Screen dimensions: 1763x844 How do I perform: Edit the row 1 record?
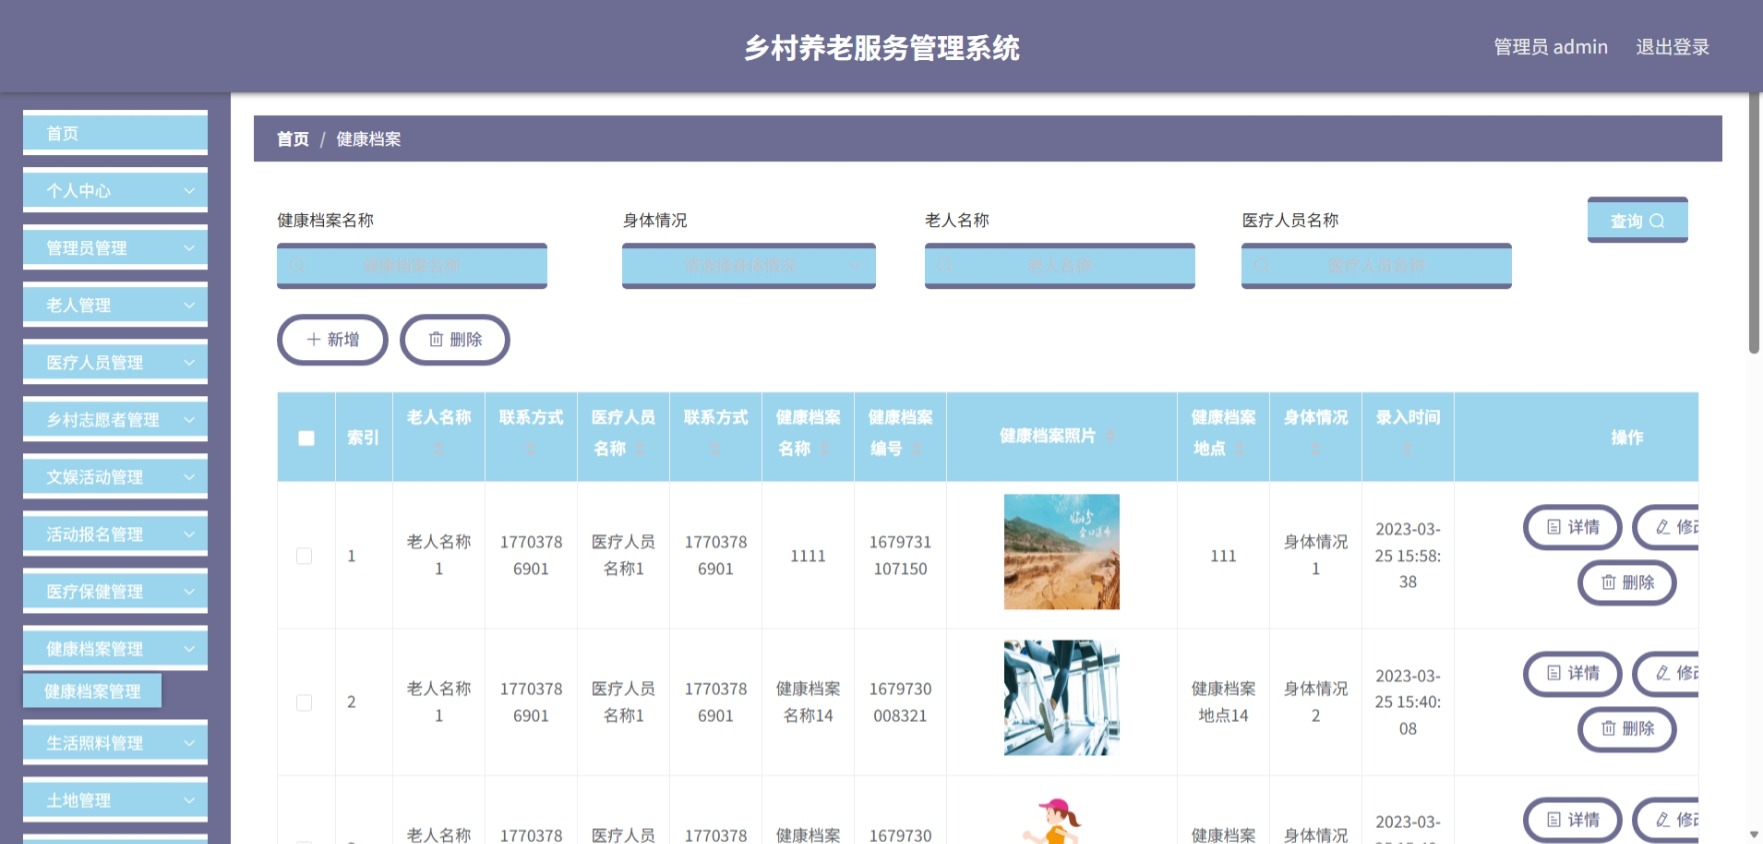[1667, 527]
